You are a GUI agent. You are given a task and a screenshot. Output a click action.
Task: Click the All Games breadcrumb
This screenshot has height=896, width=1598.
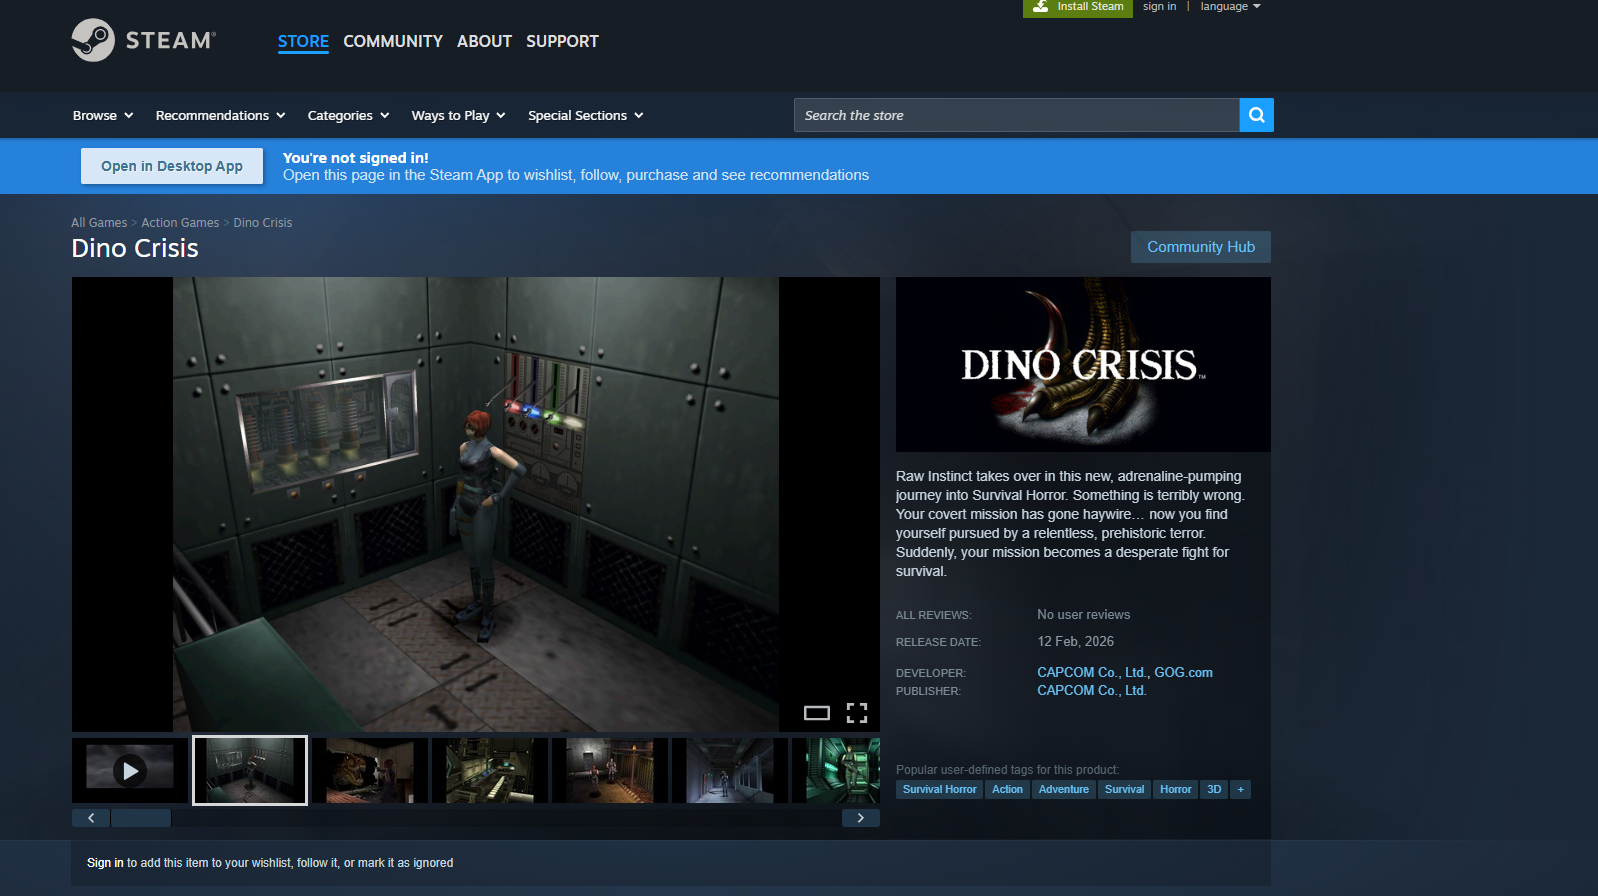coord(99,223)
